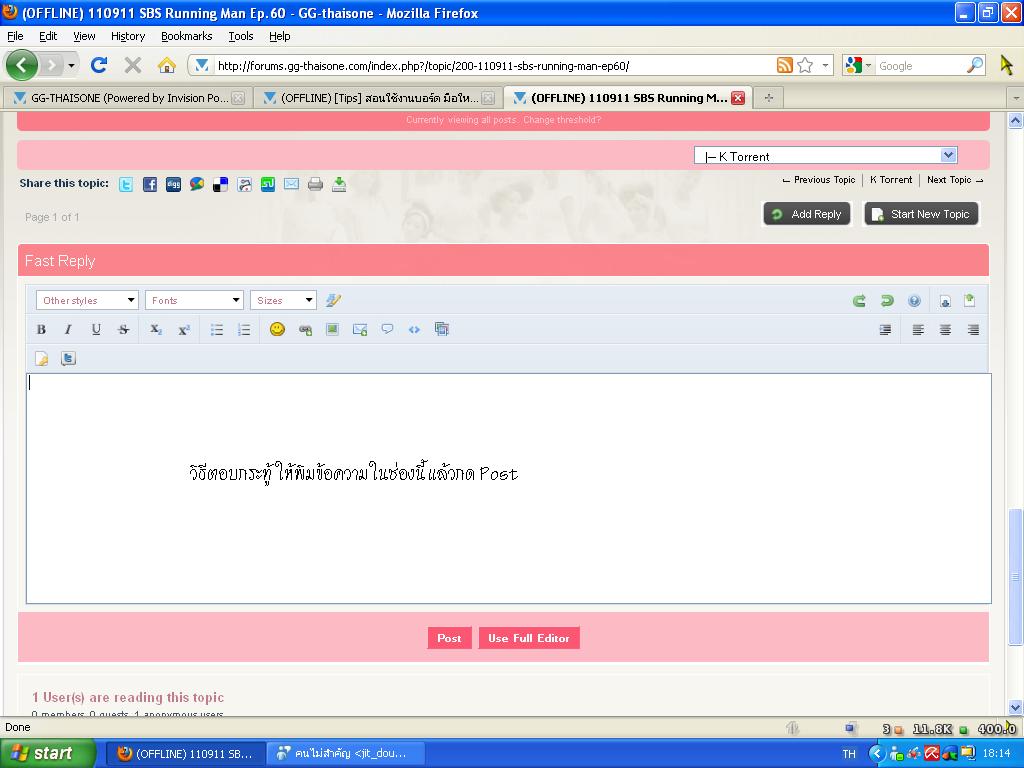The image size is (1024, 768).
Task: Click Start New Topic button
Action: click(921, 214)
